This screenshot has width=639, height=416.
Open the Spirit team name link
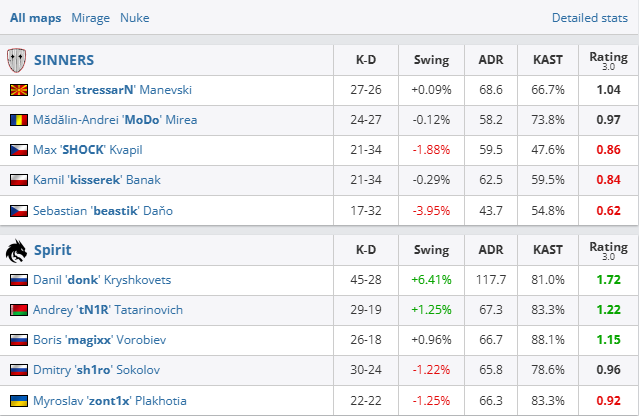click(x=52, y=250)
